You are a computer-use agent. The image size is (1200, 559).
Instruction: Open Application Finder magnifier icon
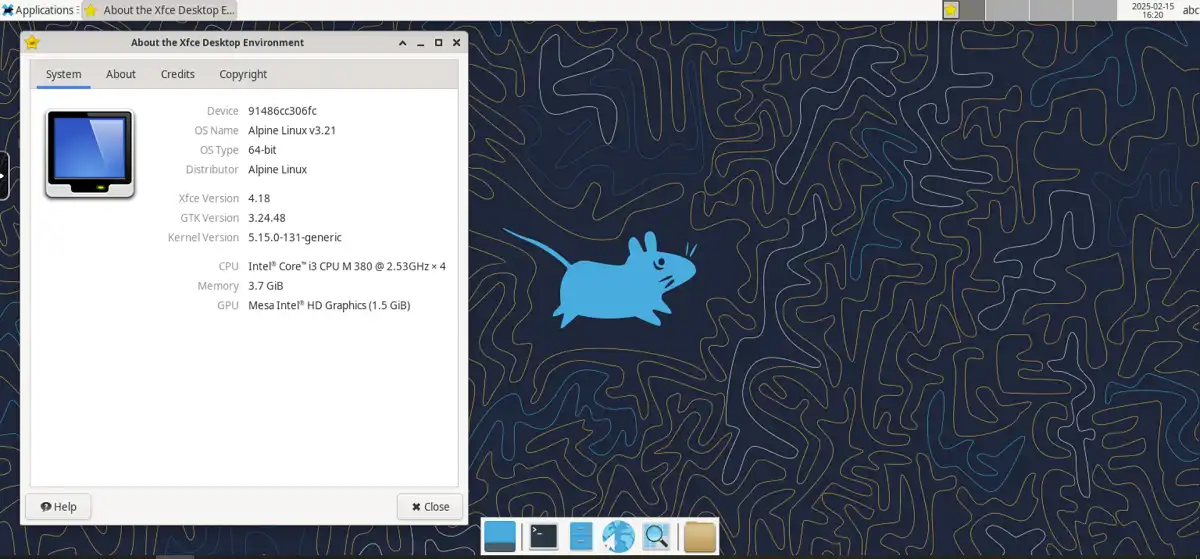(x=656, y=537)
